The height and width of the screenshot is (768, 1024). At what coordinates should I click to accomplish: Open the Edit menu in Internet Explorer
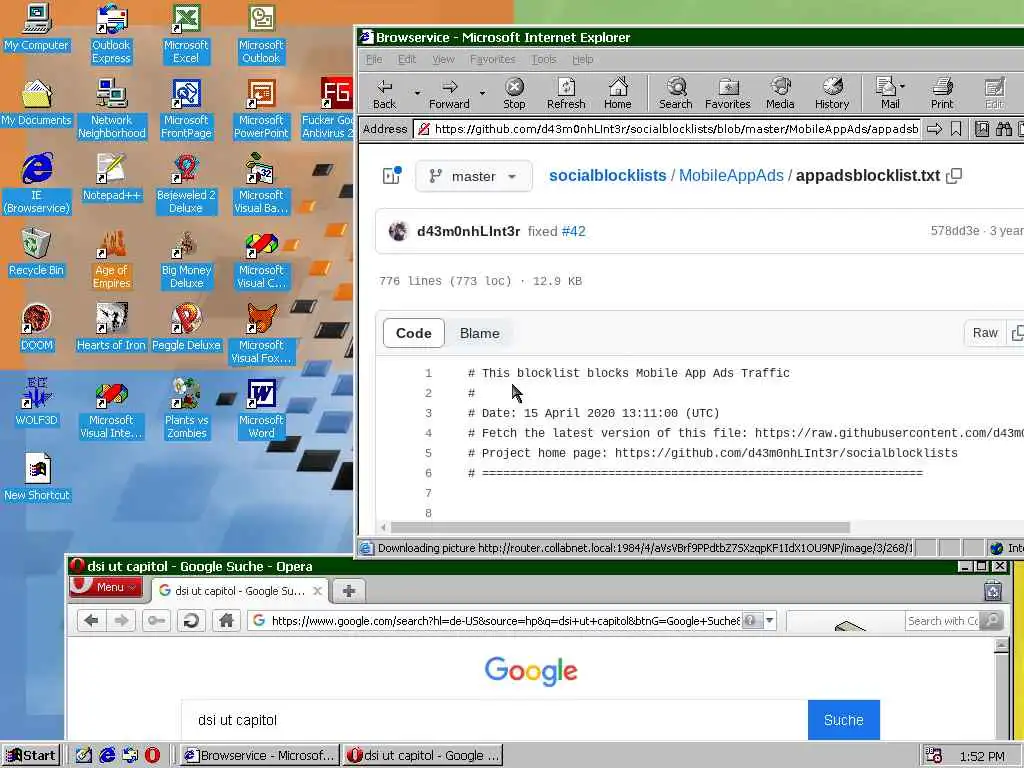click(407, 59)
